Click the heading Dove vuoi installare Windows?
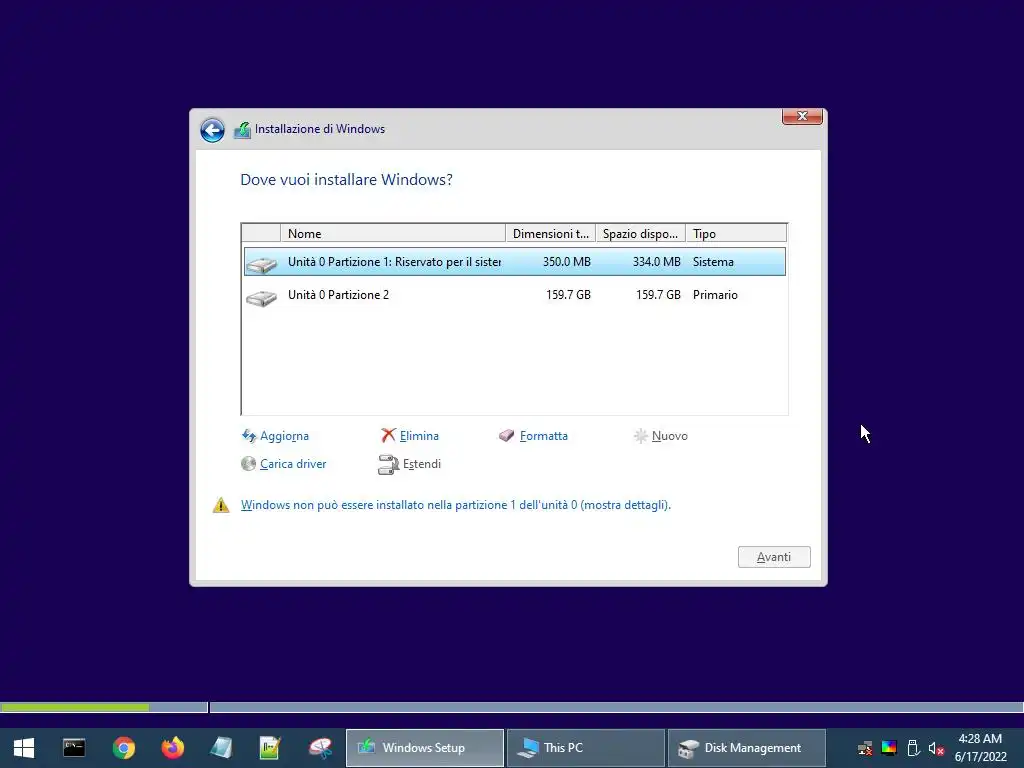The width and height of the screenshot is (1024, 768). [x=346, y=180]
